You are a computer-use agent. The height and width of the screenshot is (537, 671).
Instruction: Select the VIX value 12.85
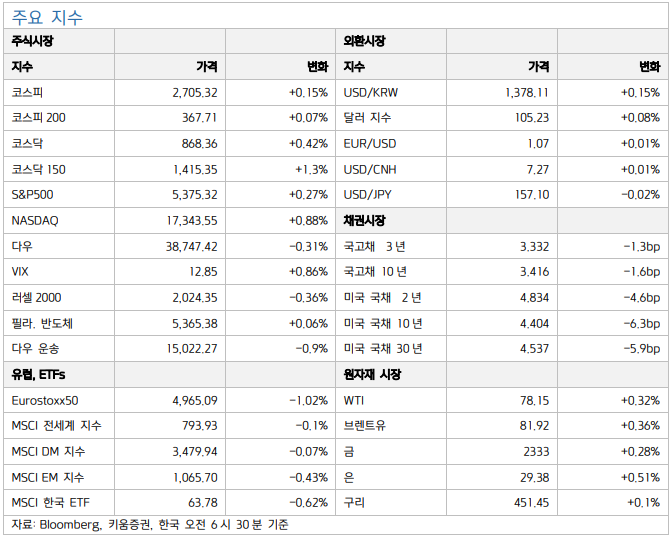pyautogui.click(x=203, y=272)
